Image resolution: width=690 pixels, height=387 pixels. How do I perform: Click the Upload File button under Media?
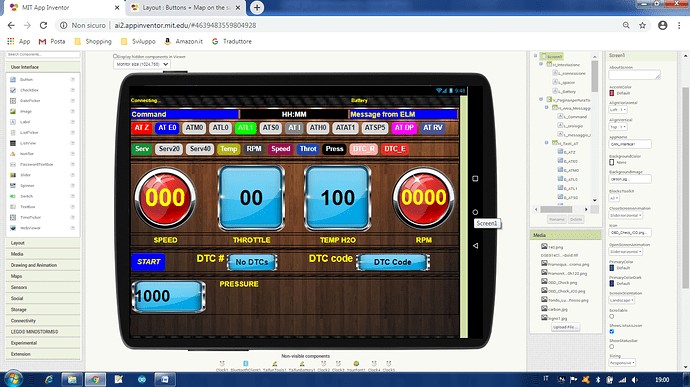tap(565, 327)
